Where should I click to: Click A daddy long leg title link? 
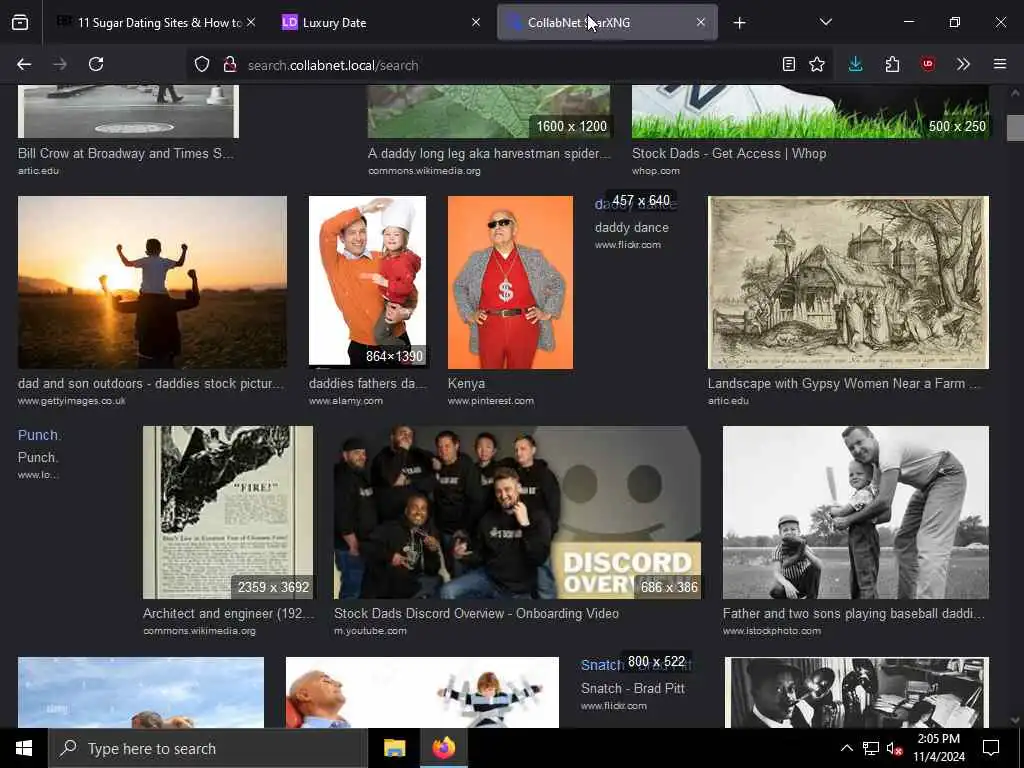(x=489, y=153)
